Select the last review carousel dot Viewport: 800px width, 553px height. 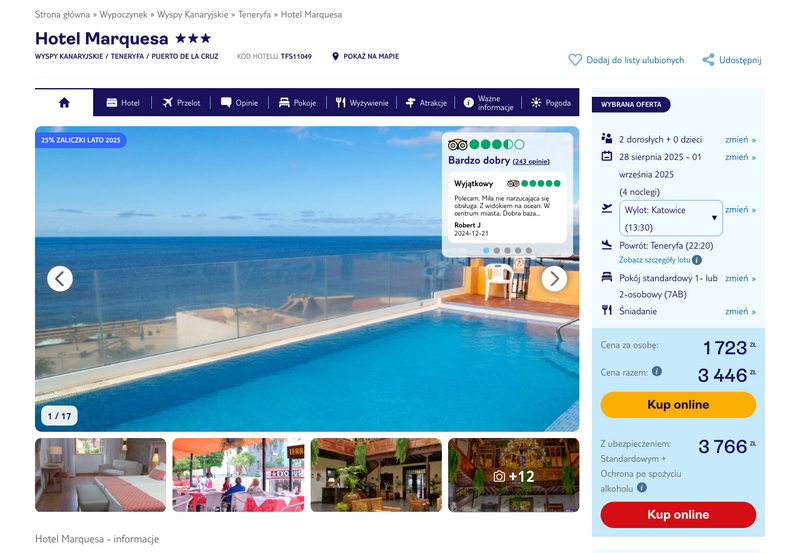pos(529,250)
